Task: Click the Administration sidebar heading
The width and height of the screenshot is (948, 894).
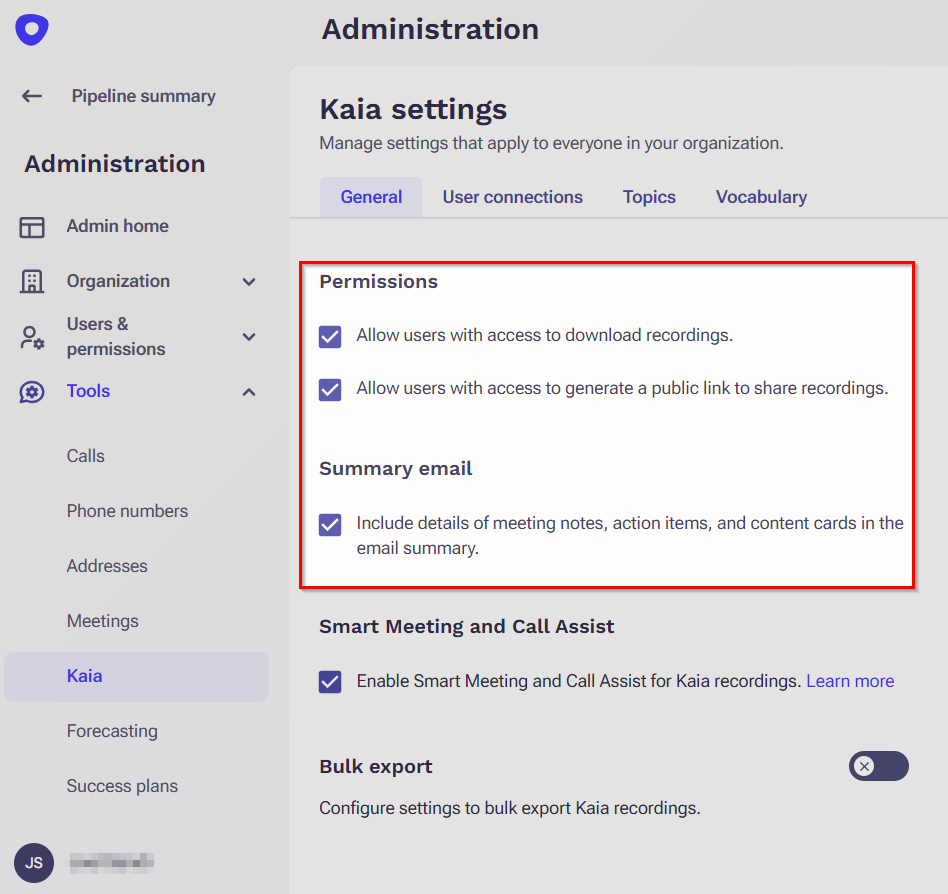Action: (x=115, y=164)
